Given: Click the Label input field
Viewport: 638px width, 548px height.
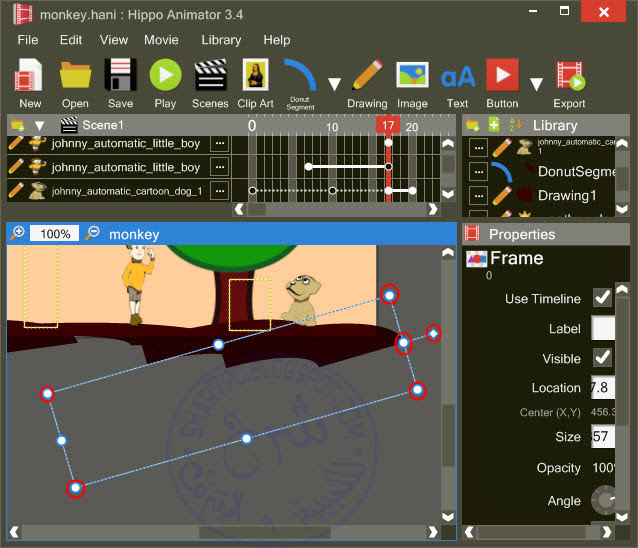Looking at the screenshot, I should point(603,328).
